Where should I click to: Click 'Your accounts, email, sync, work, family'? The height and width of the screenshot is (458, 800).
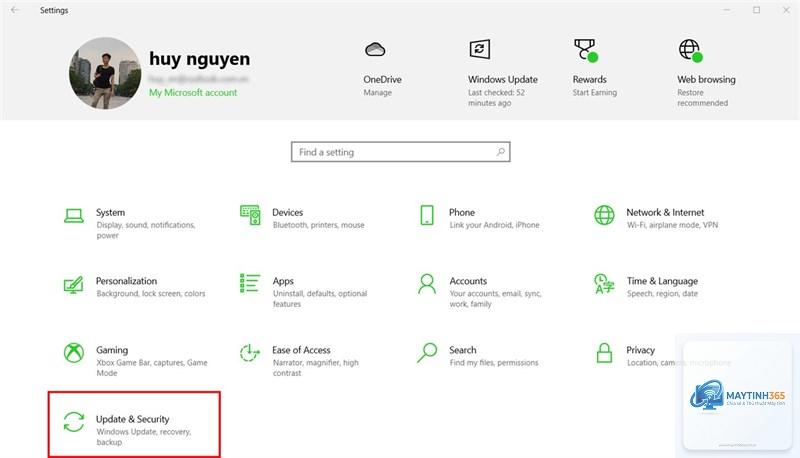pyautogui.click(x=495, y=298)
